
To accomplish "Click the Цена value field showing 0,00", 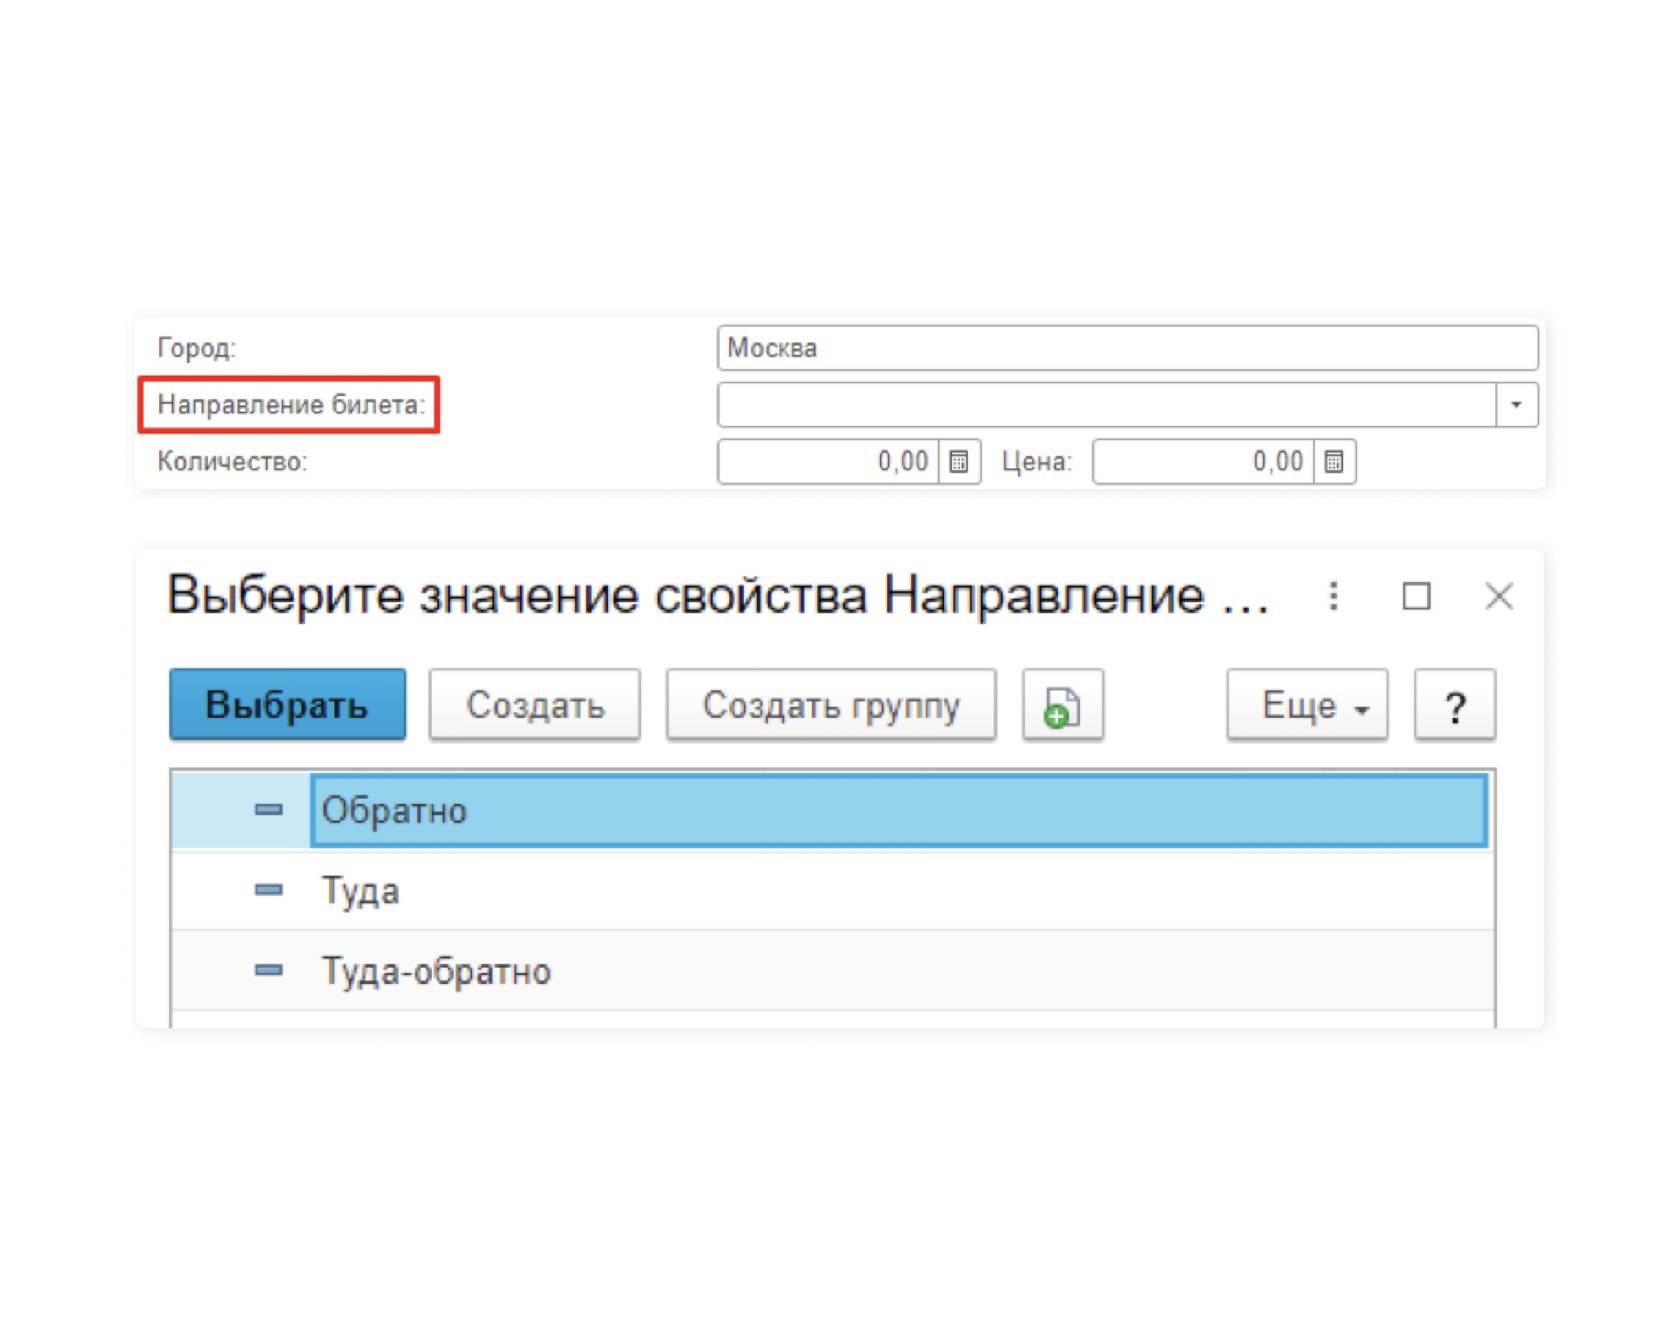I will (x=1210, y=462).
